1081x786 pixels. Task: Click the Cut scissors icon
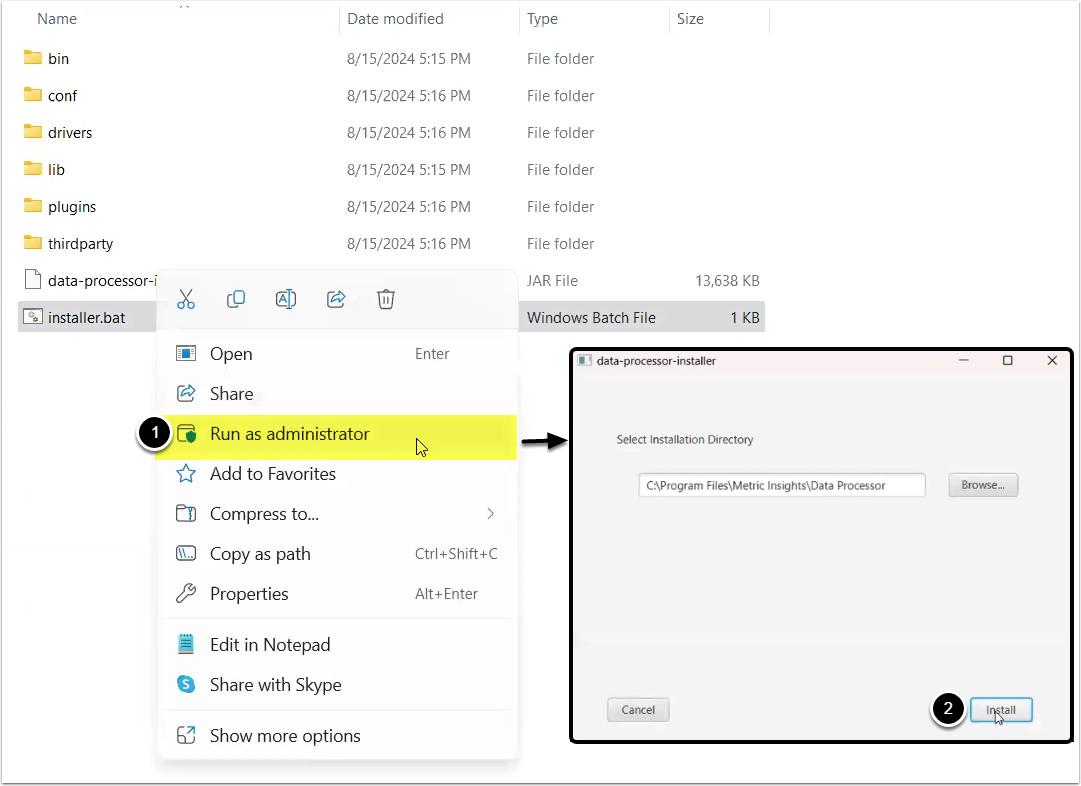186,299
